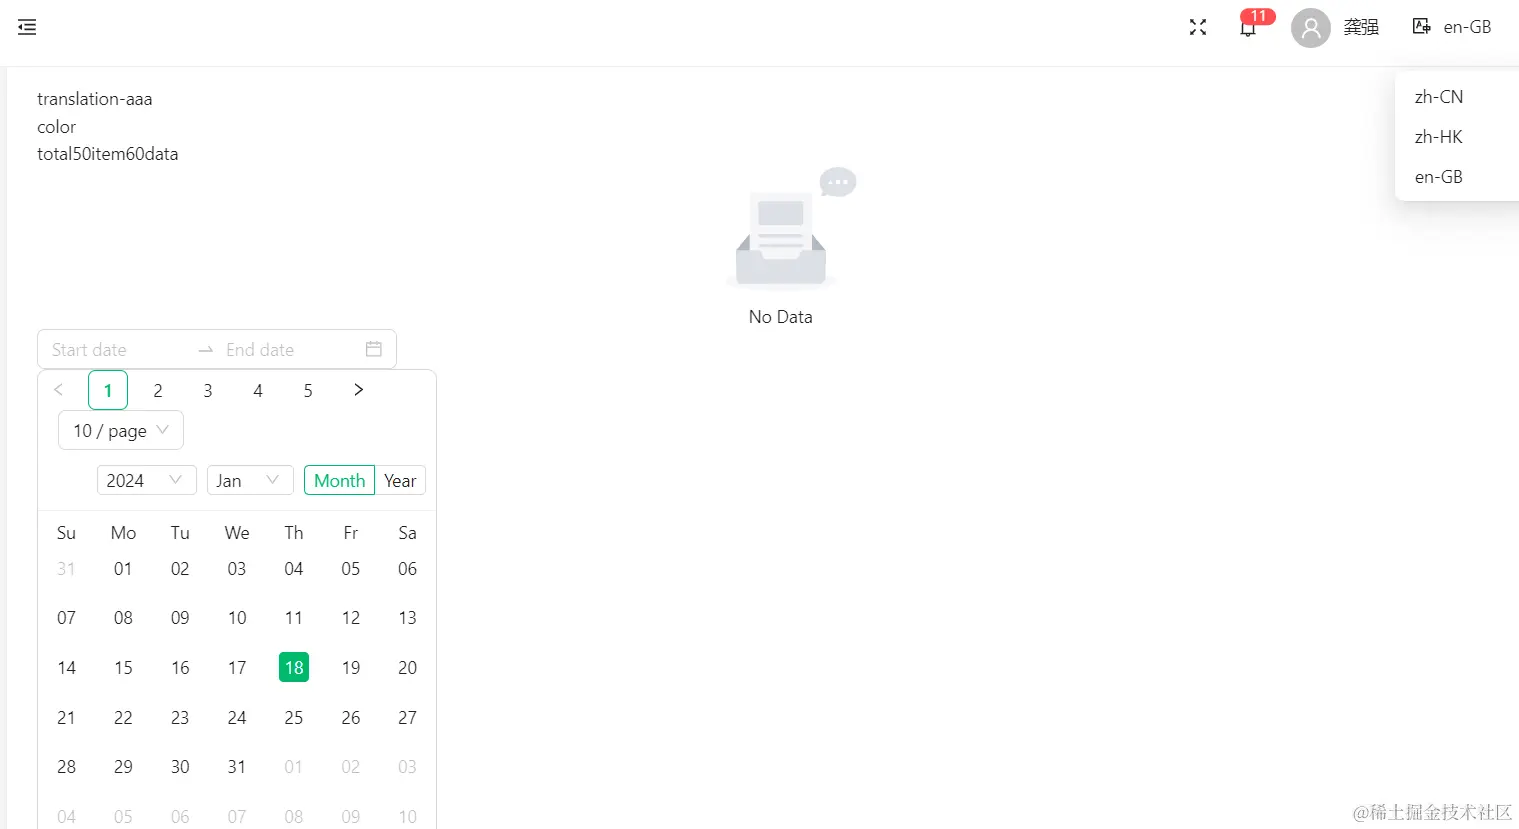The image size is (1519, 829).
Task: Open the Jan month dropdown
Action: click(x=250, y=480)
